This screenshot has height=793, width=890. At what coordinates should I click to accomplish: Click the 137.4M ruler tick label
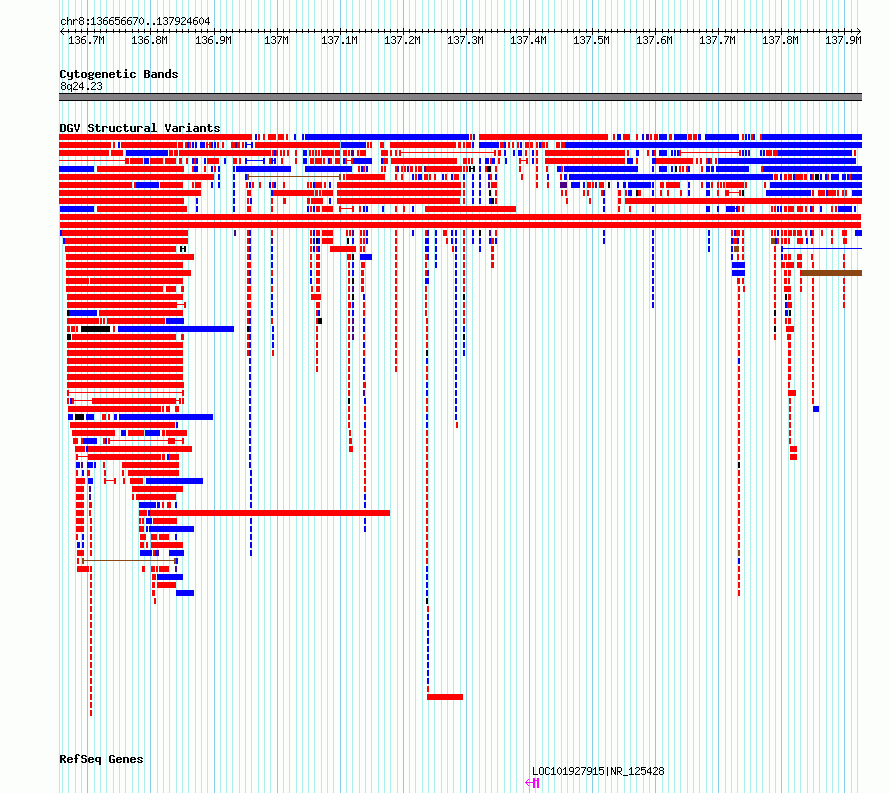[x=528, y=40]
